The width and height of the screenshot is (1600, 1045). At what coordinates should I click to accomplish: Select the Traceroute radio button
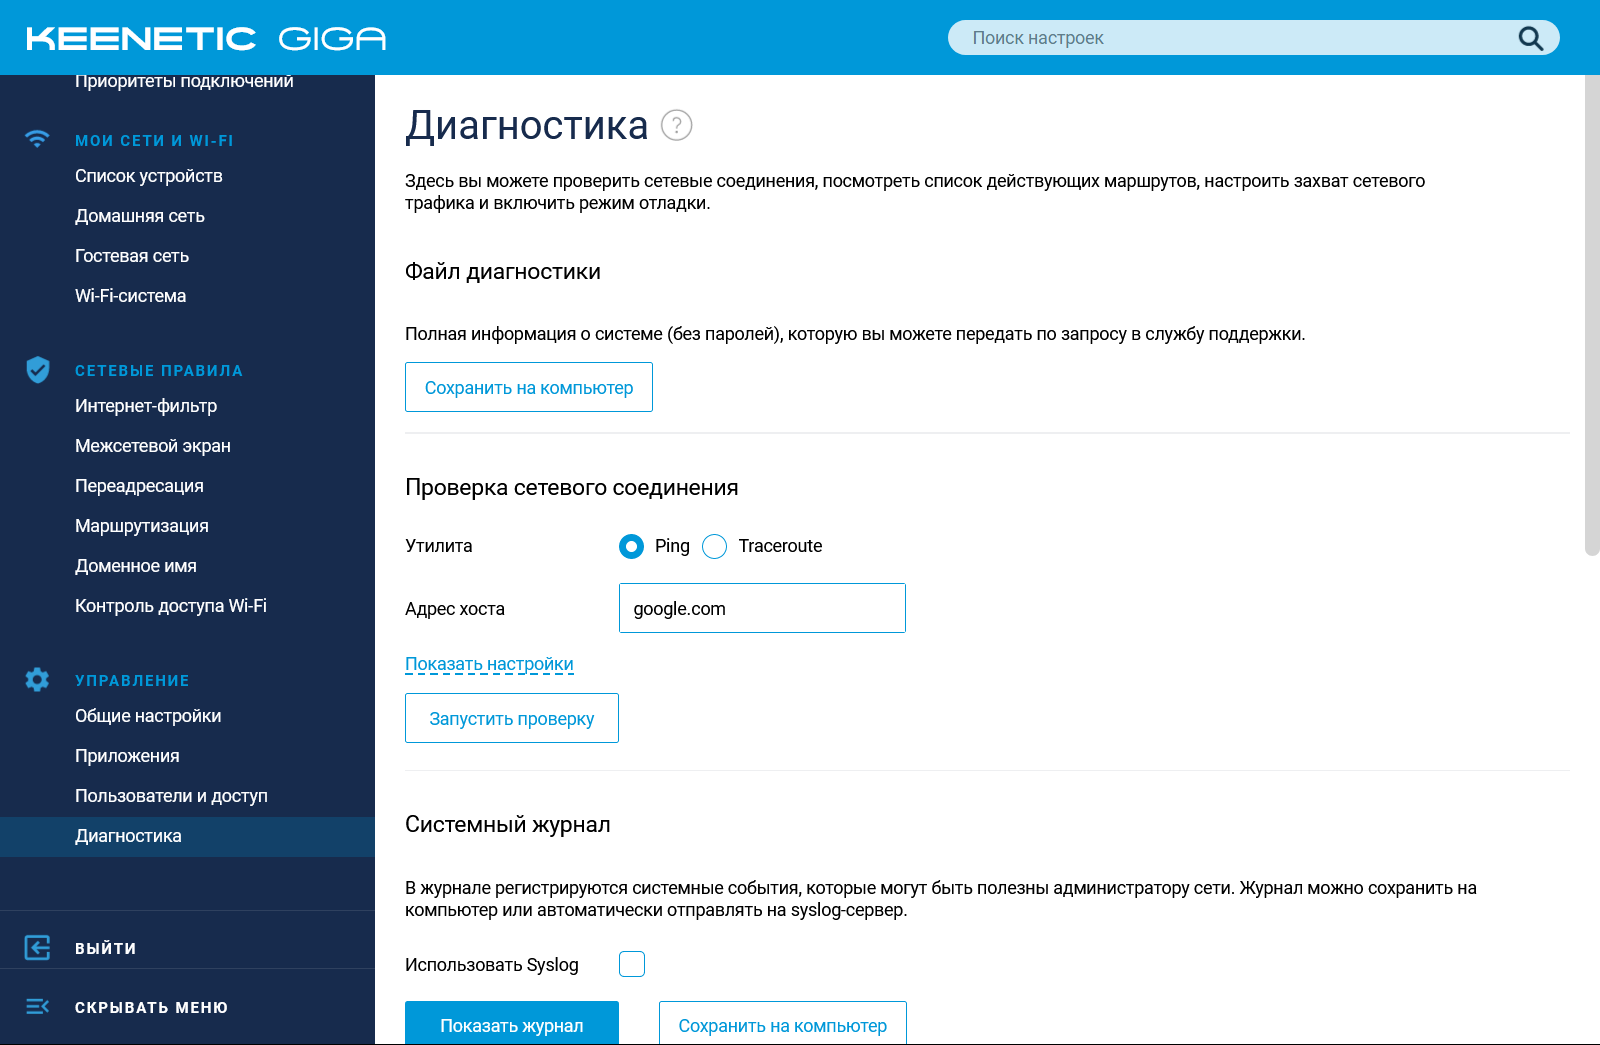point(715,546)
